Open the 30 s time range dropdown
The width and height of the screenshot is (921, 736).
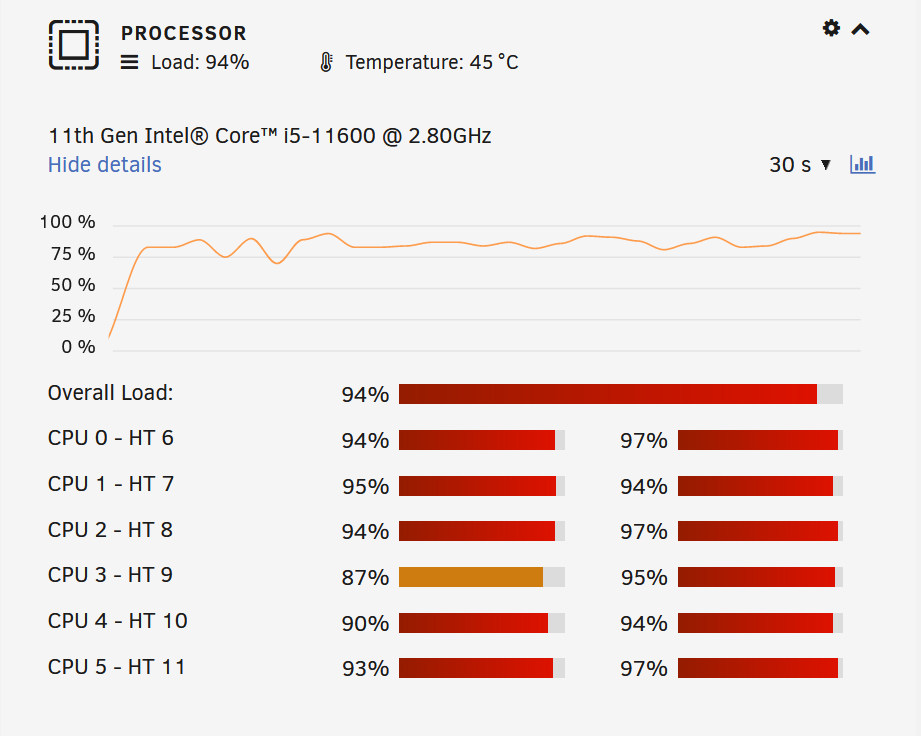[x=800, y=164]
